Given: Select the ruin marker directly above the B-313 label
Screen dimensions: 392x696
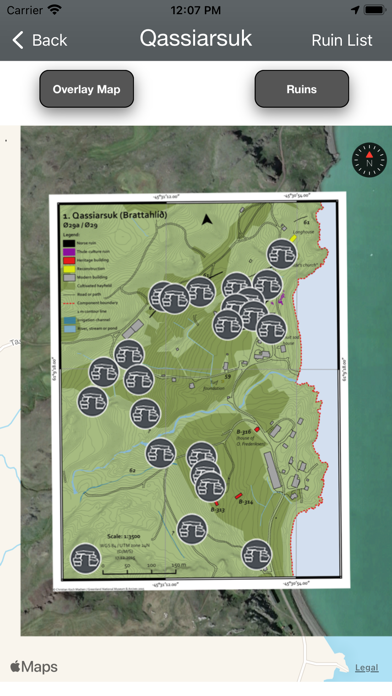Looking at the screenshot, I should point(210,487).
